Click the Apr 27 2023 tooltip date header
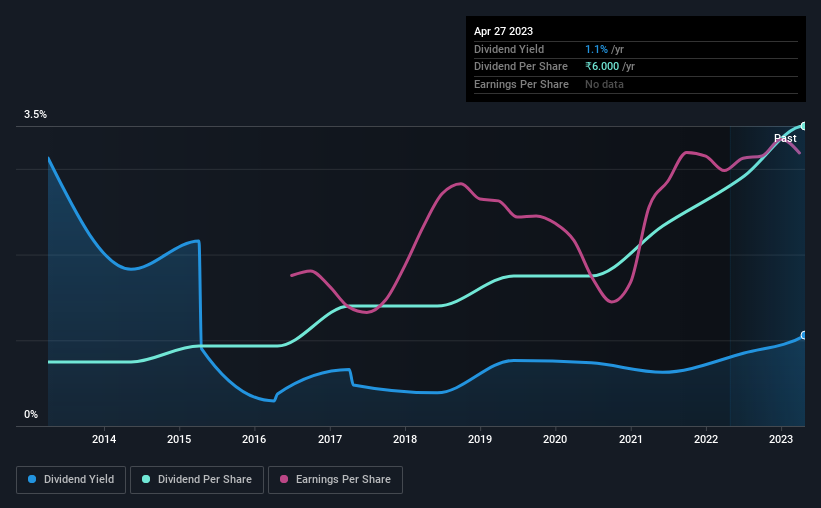Image resolution: width=821 pixels, height=508 pixels. pyautogui.click(x=503, y=31)
